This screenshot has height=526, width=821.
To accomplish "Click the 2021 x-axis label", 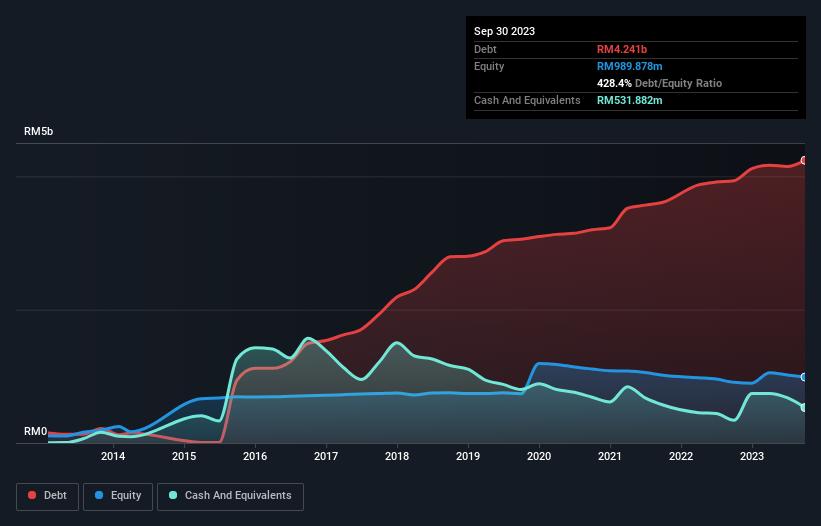I will pyautogui.click(x=610, y=456).
